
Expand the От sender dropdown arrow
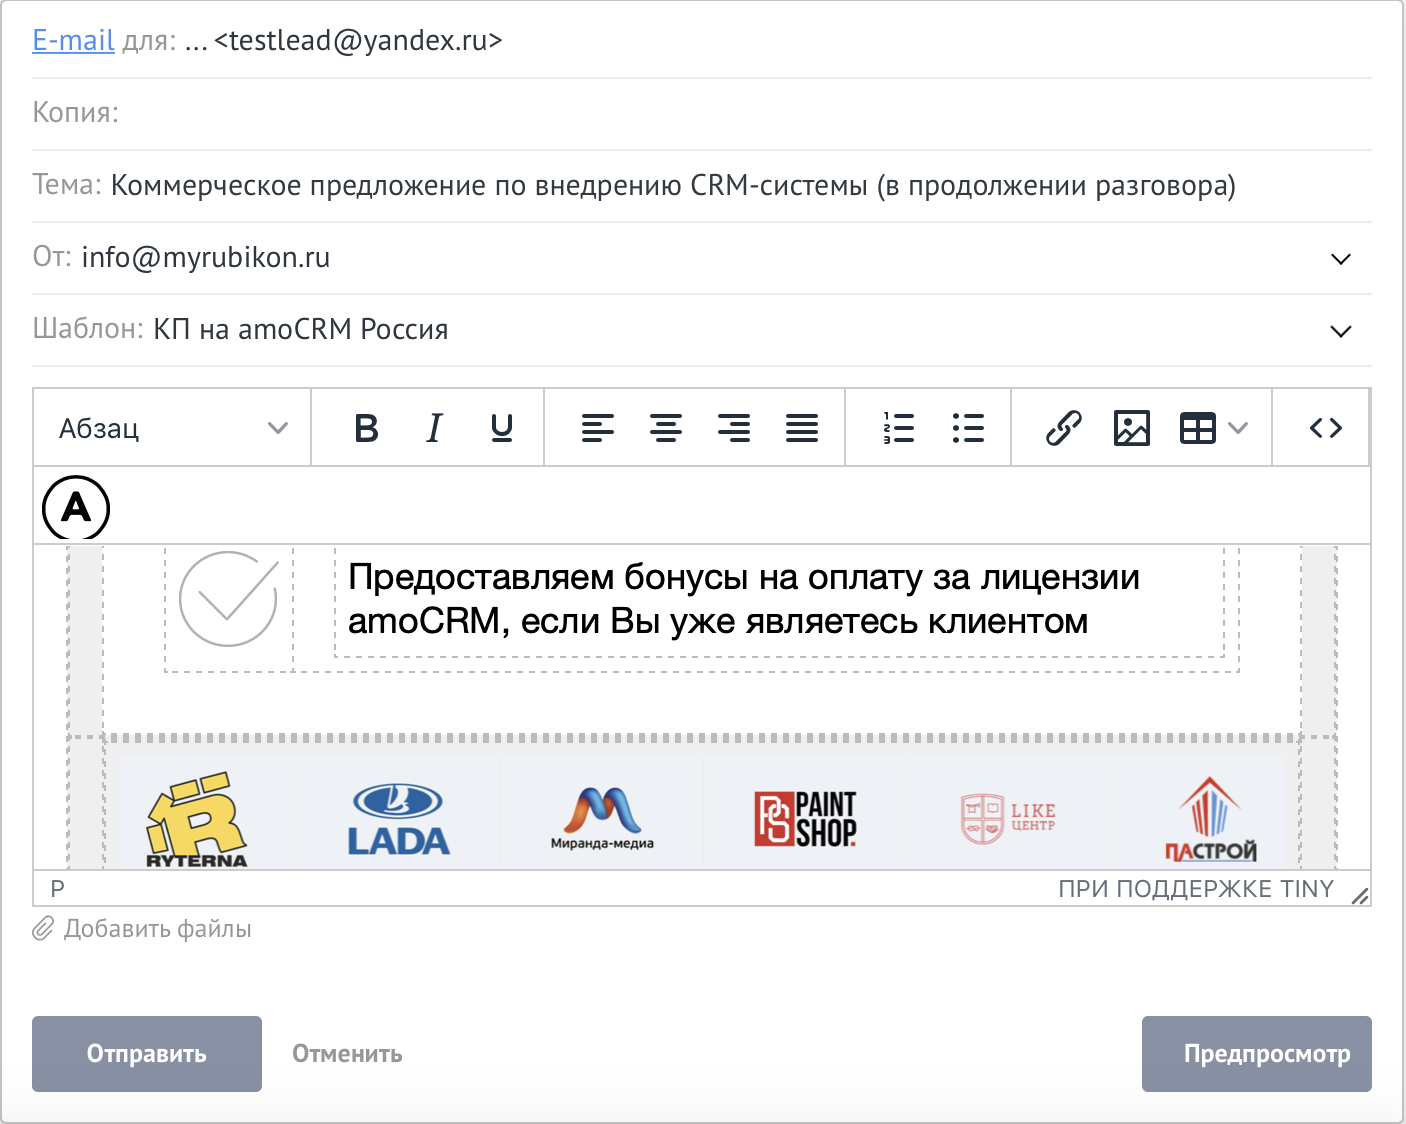coord(1341,259)
